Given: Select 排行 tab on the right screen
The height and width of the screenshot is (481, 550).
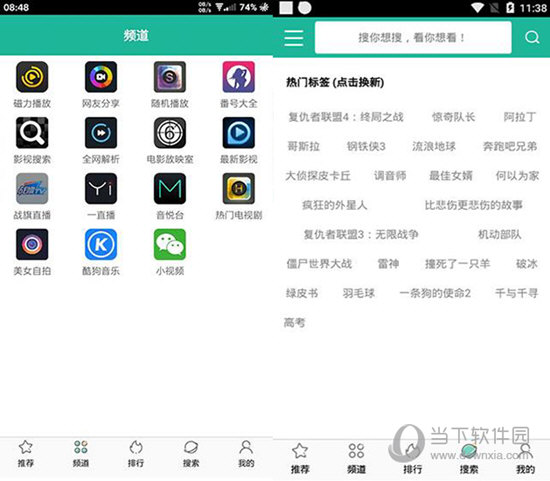Looking at the screenshot, I should pos(412,459).
